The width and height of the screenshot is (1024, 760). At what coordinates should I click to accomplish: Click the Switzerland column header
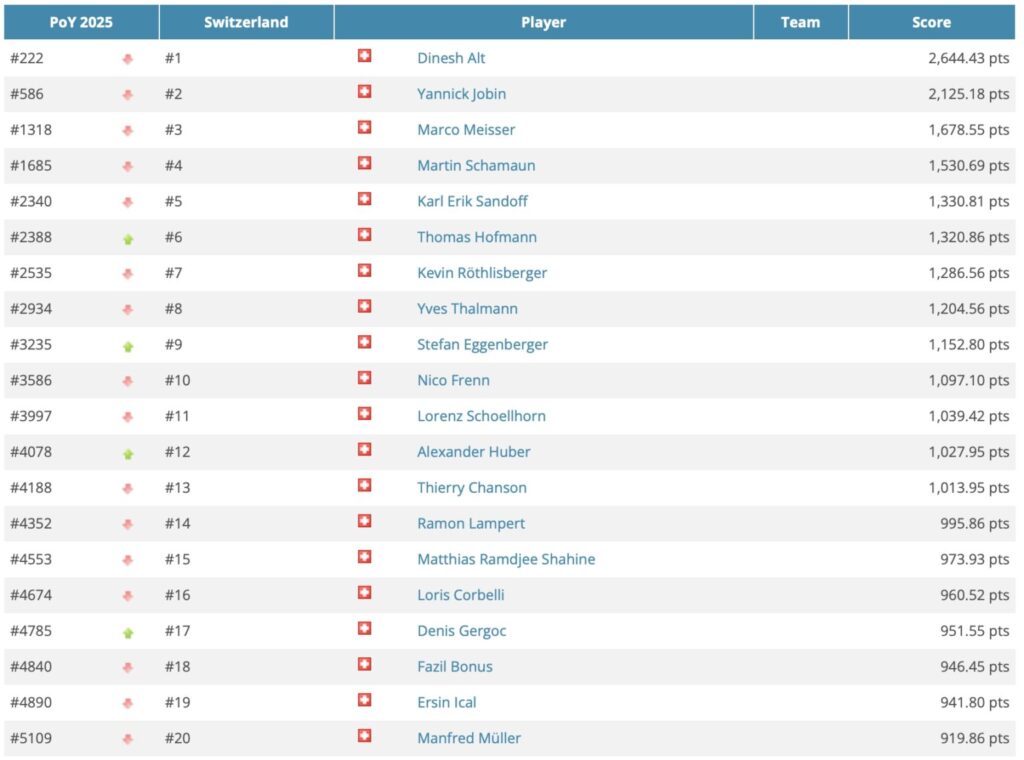click(246, 22)
